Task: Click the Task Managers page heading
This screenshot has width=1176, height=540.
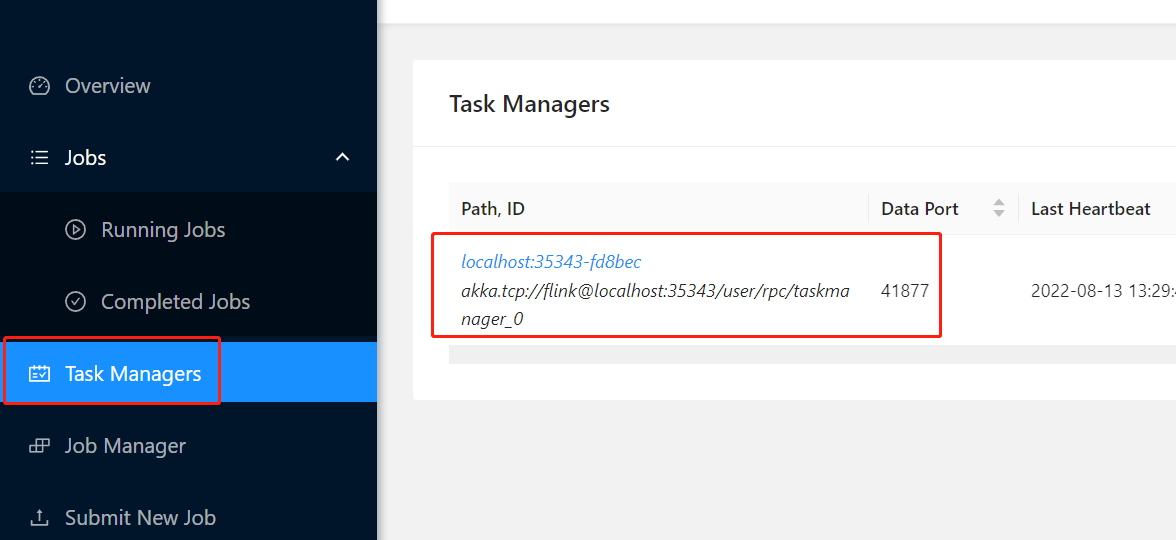Action: coord(530,104)
